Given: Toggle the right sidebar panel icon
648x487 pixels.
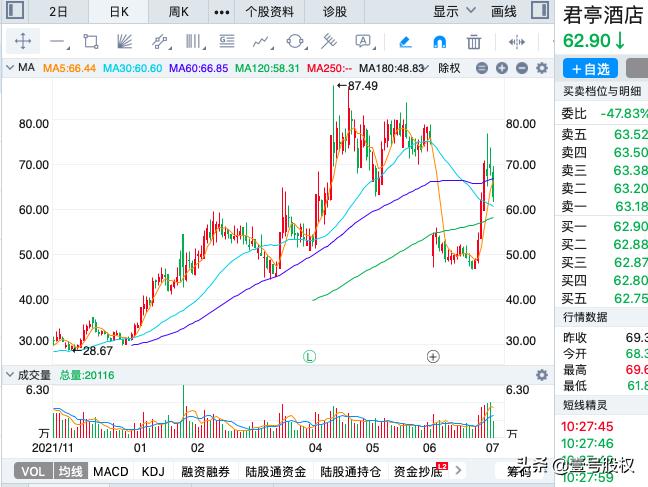Looking at the screenshot, I should [540, 10].
